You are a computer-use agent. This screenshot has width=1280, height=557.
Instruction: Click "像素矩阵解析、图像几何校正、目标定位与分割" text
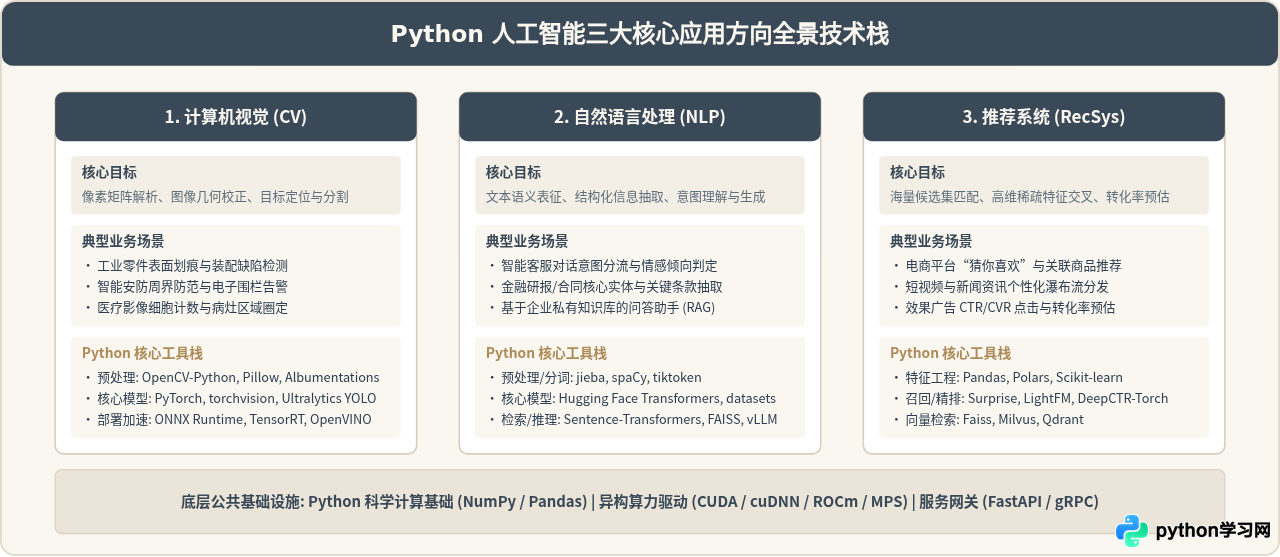(x=215, y=197)
